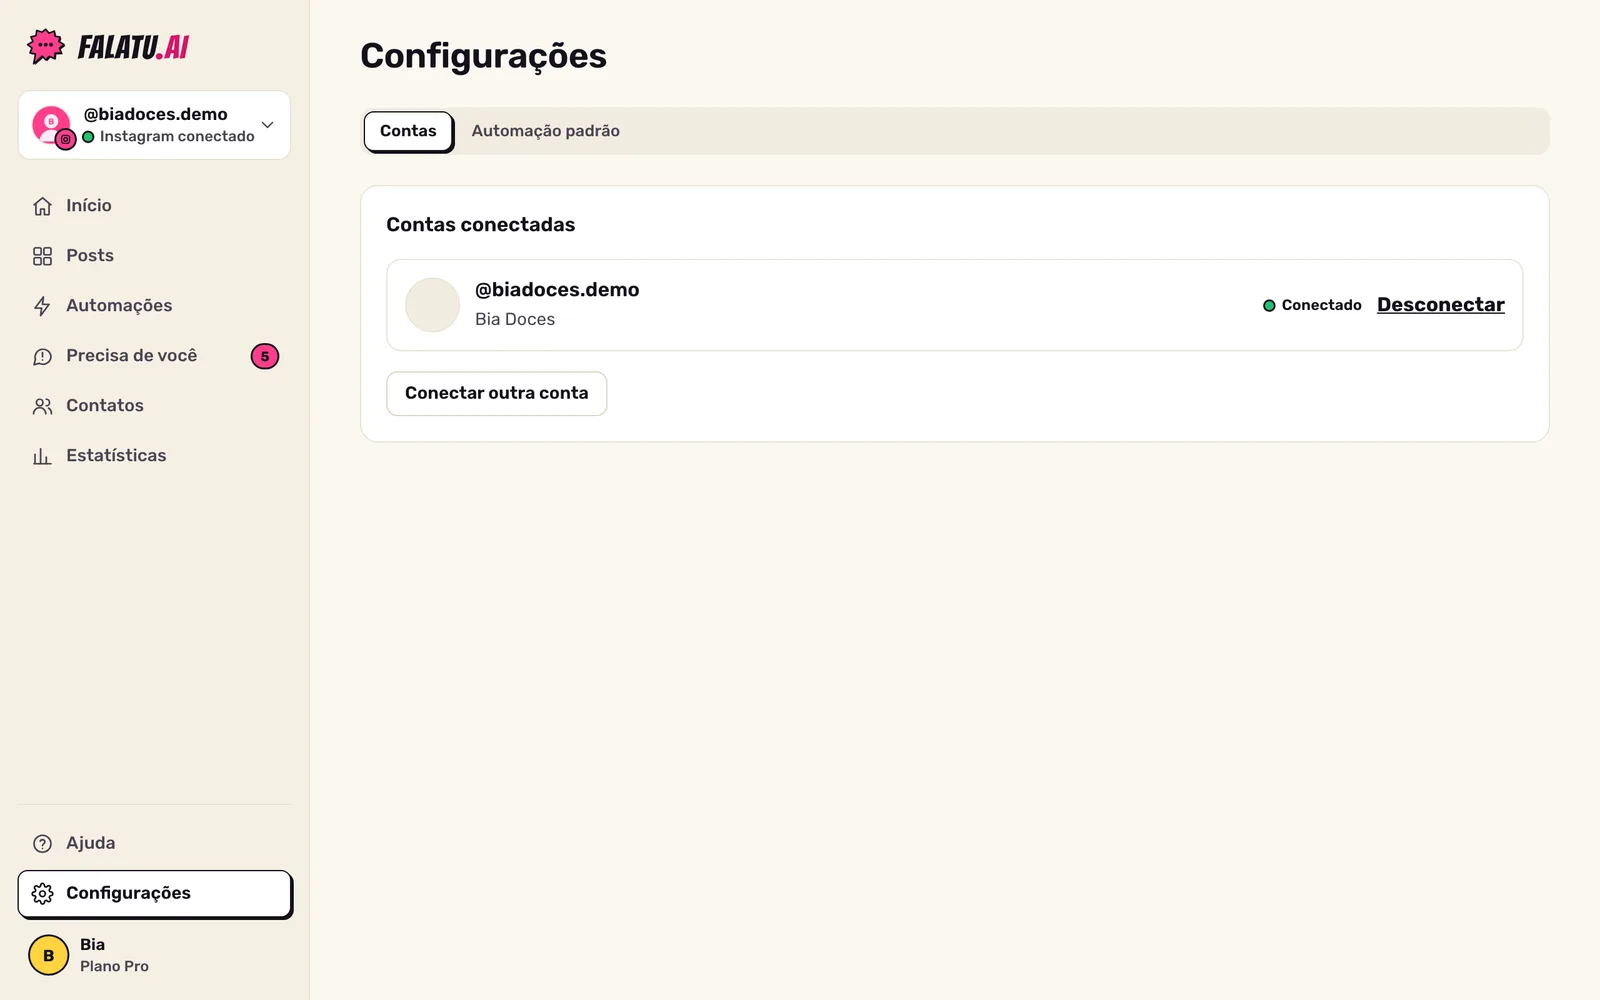Click the pink account avatar in the account switcher

[x=52, y=126]
